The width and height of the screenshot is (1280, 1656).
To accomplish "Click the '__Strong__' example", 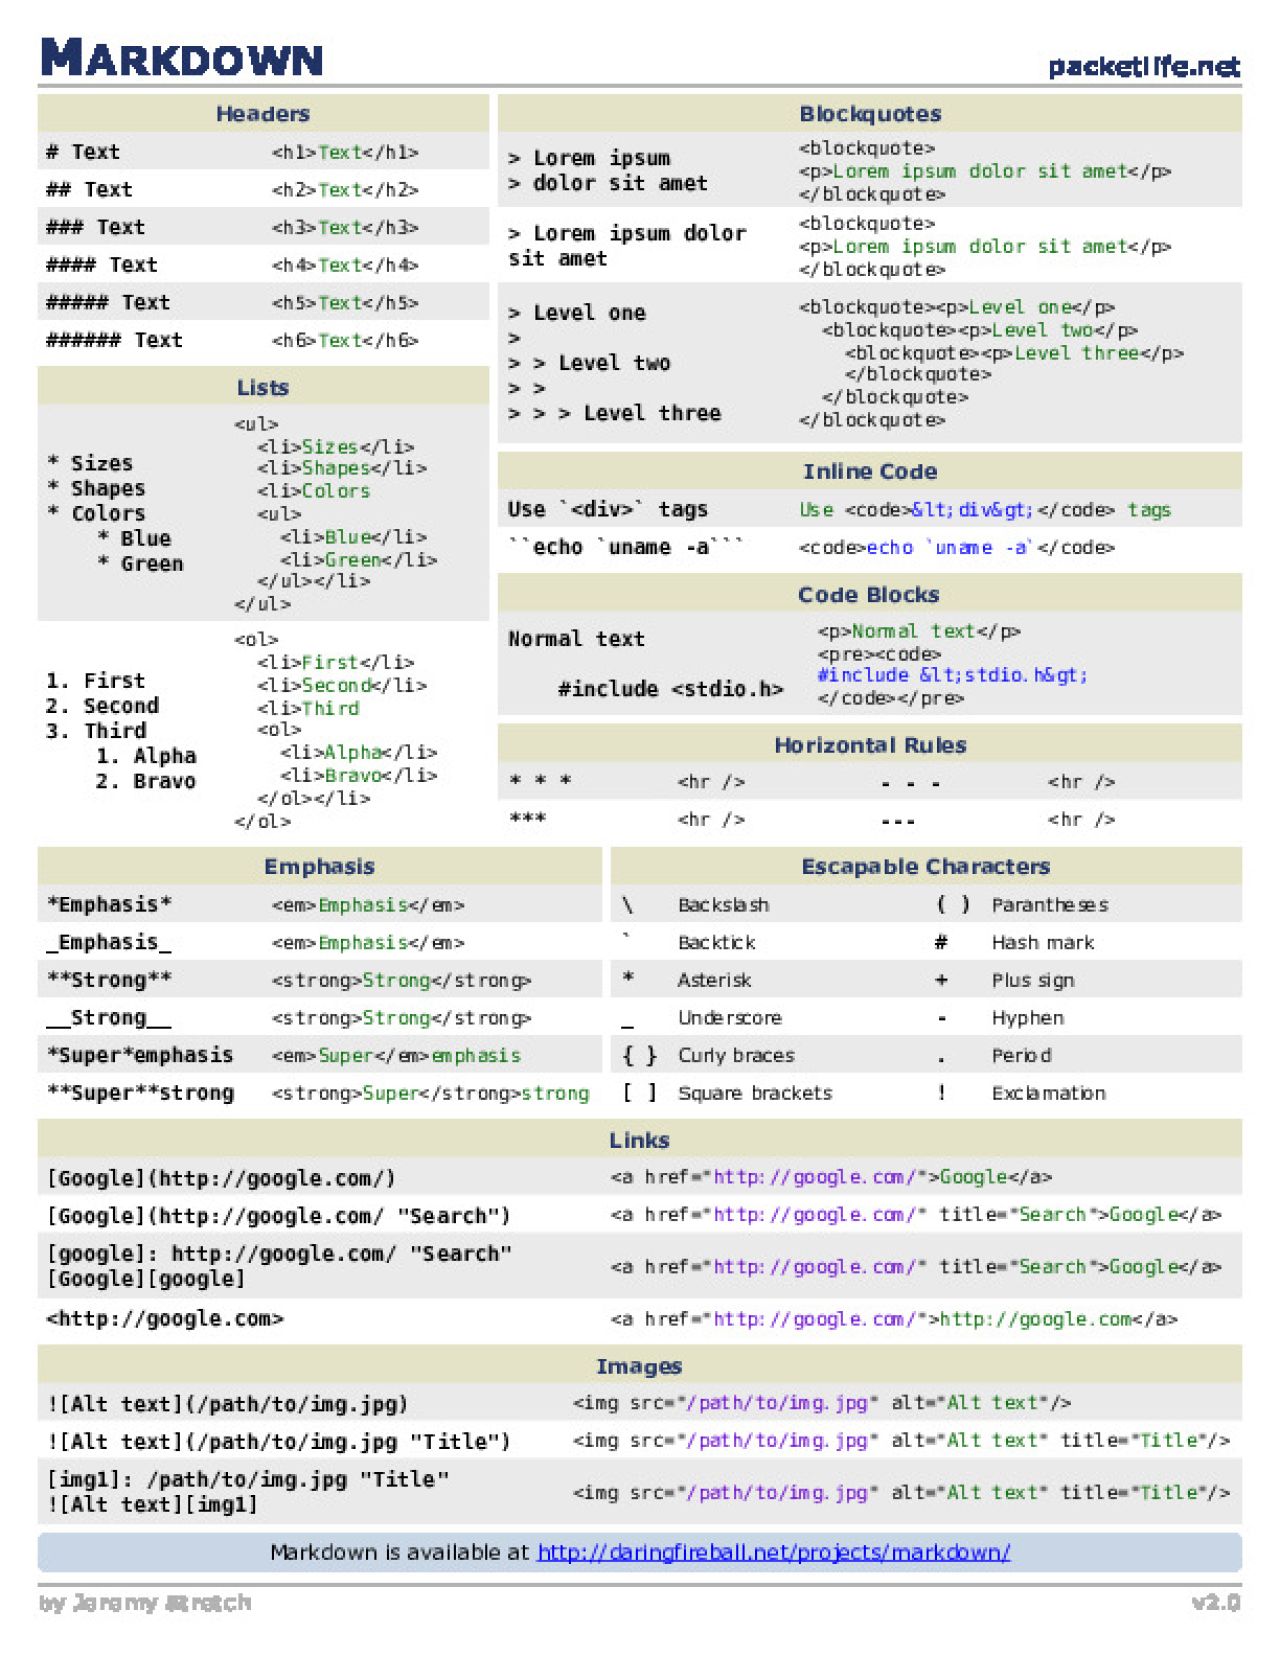I will (109, 1018).
